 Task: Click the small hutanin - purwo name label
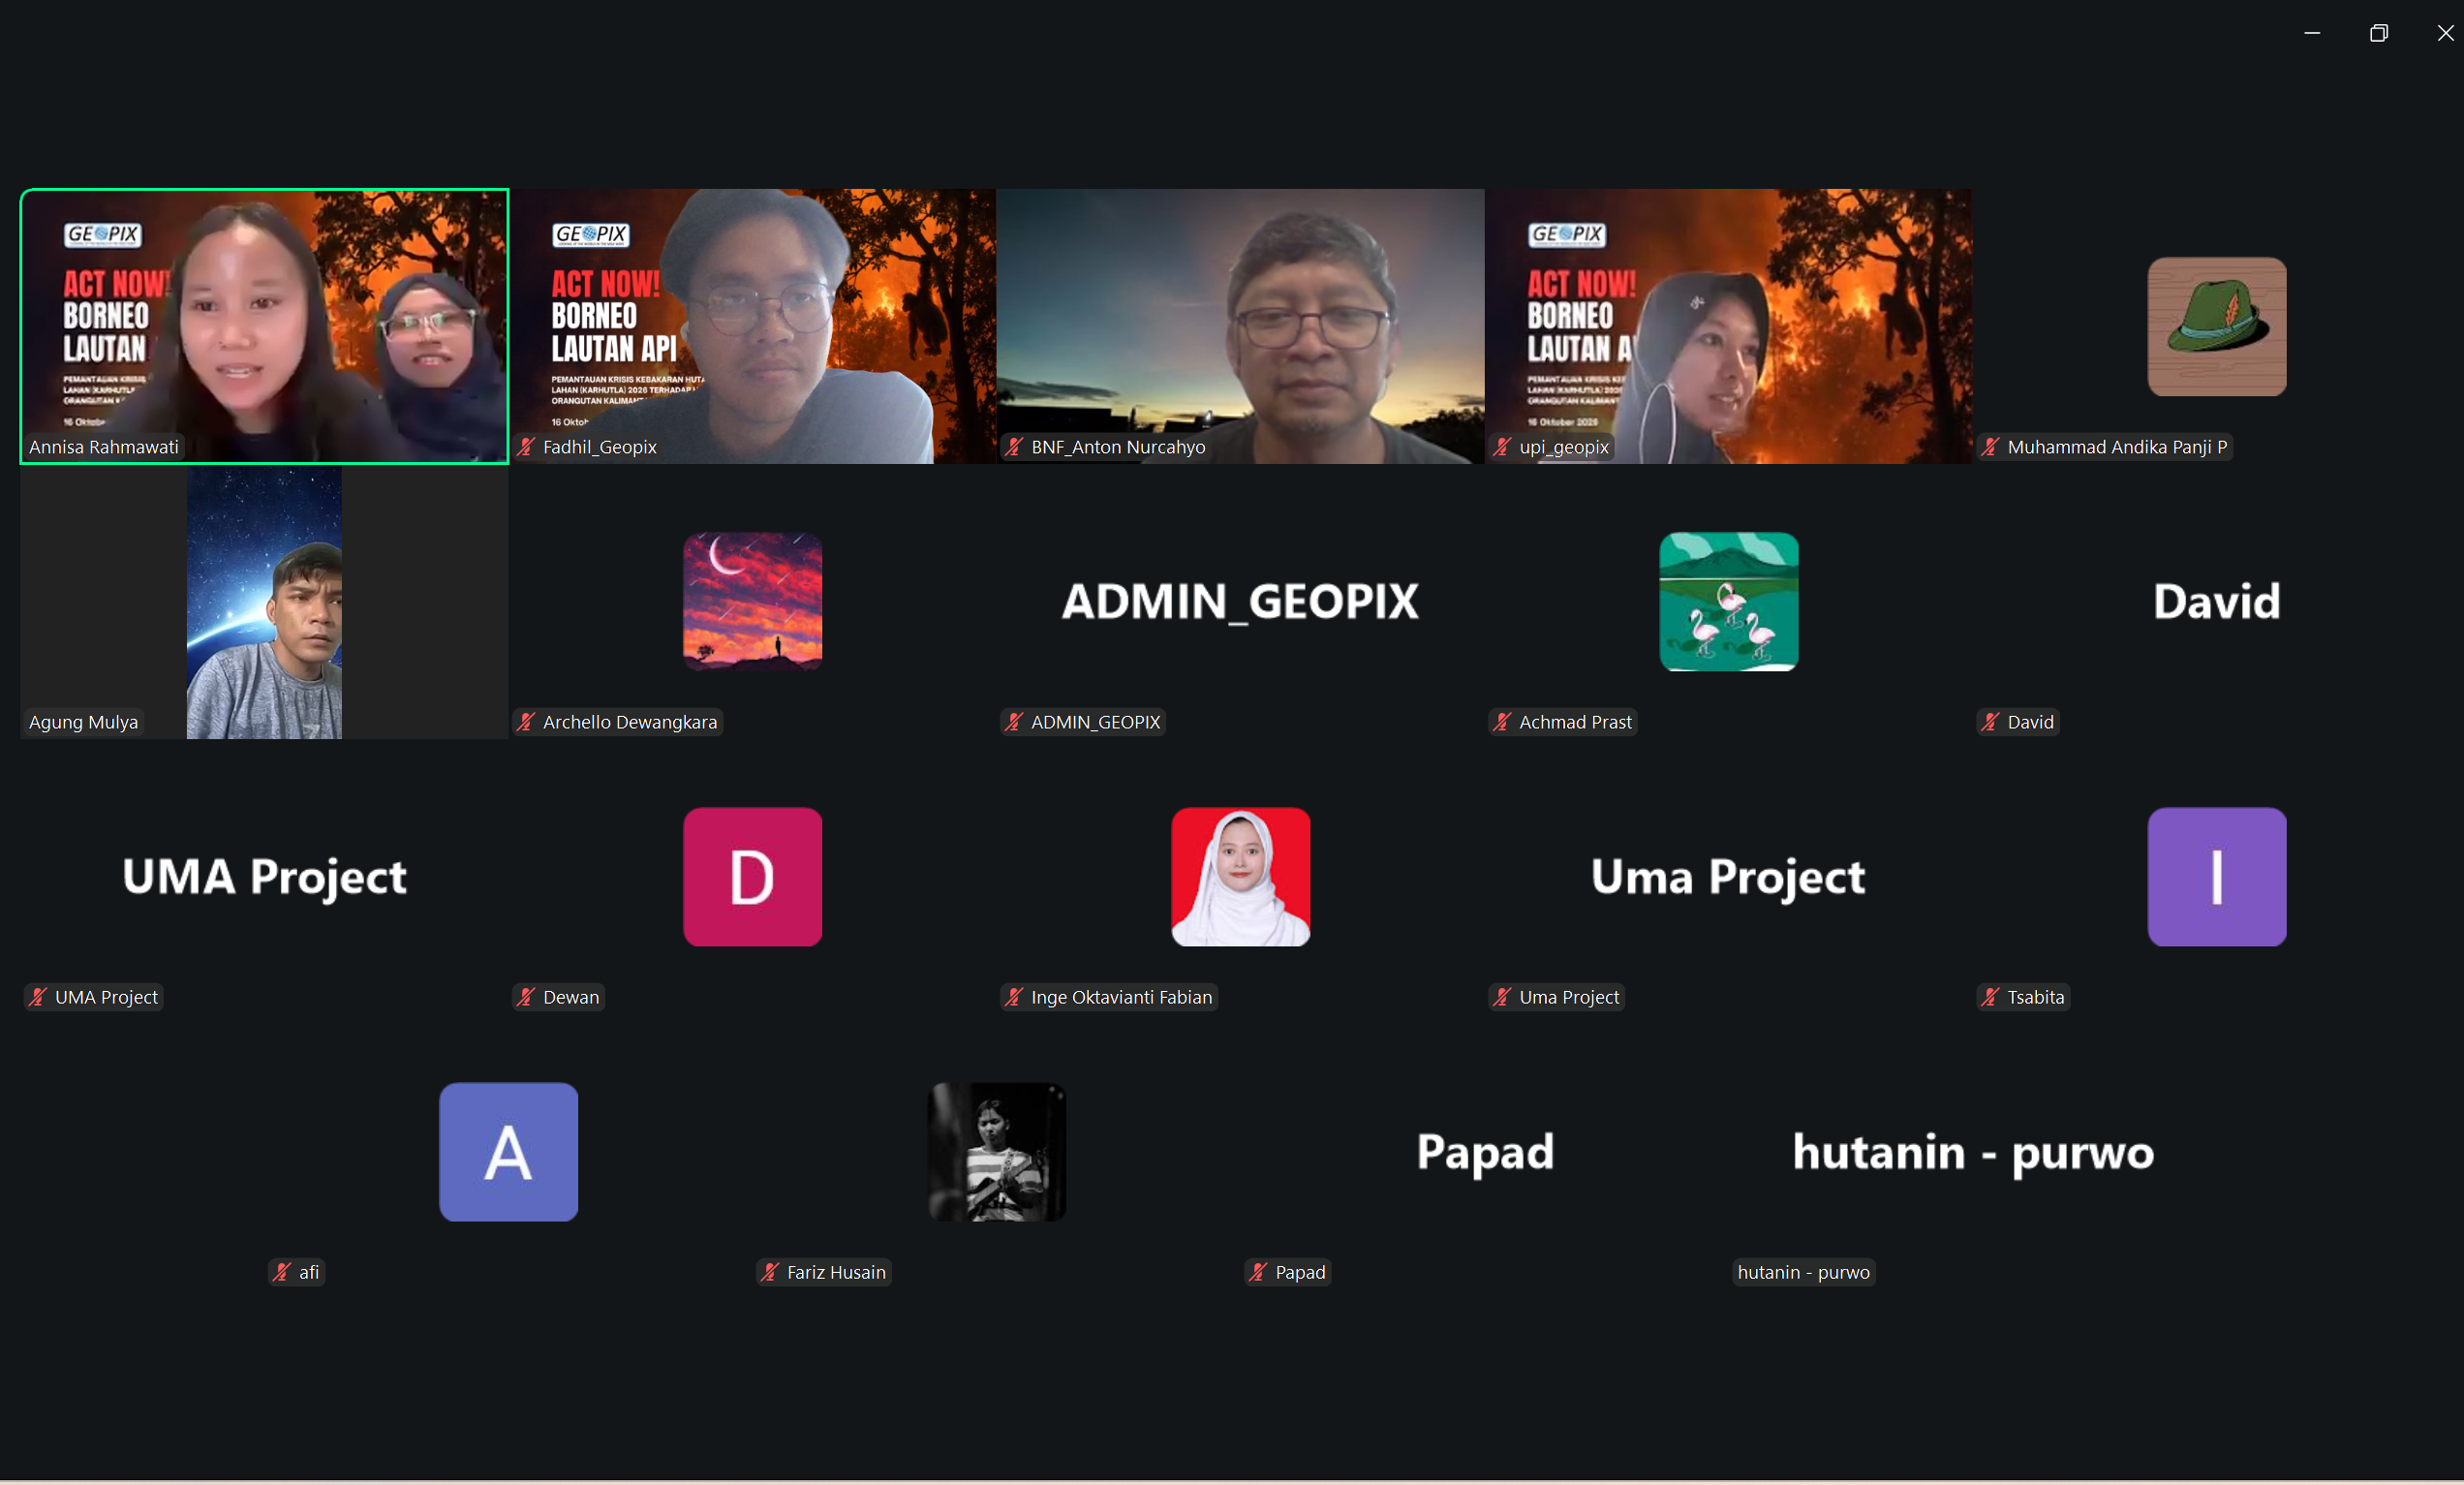[1803, 1272]
